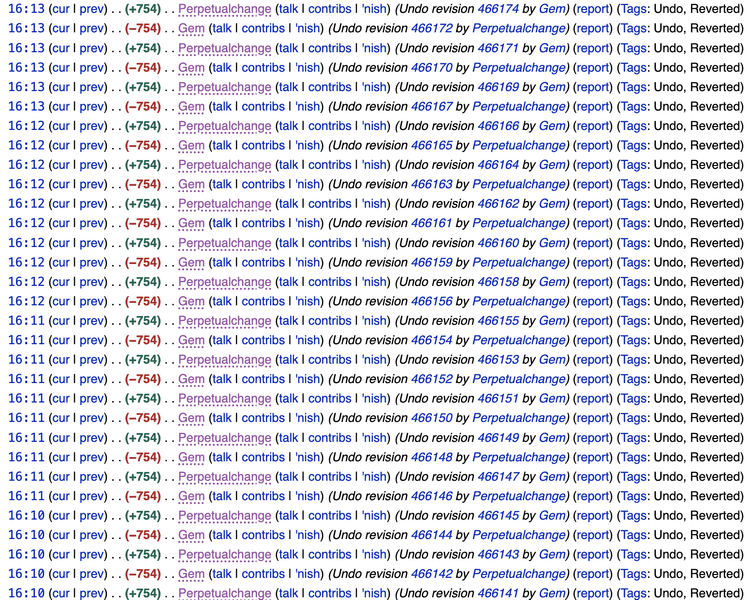Viewport: 754px width, 600px height.
Task: Click 'cur' in the undo 466160 row
Action: pyautogui.click(x=61, y=243)
